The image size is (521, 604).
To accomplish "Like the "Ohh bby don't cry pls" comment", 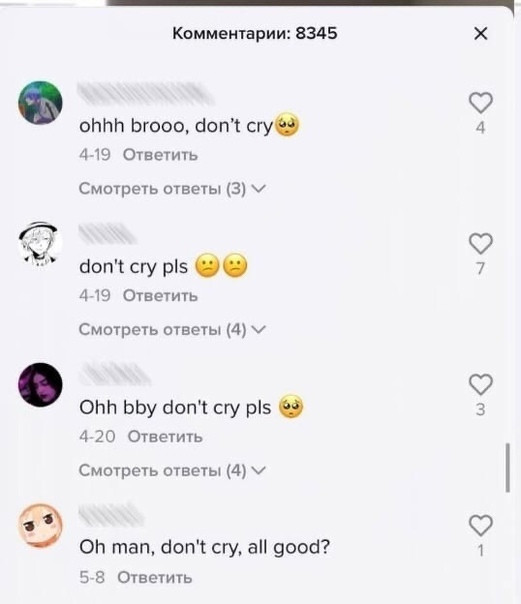I will click(481, 384).
